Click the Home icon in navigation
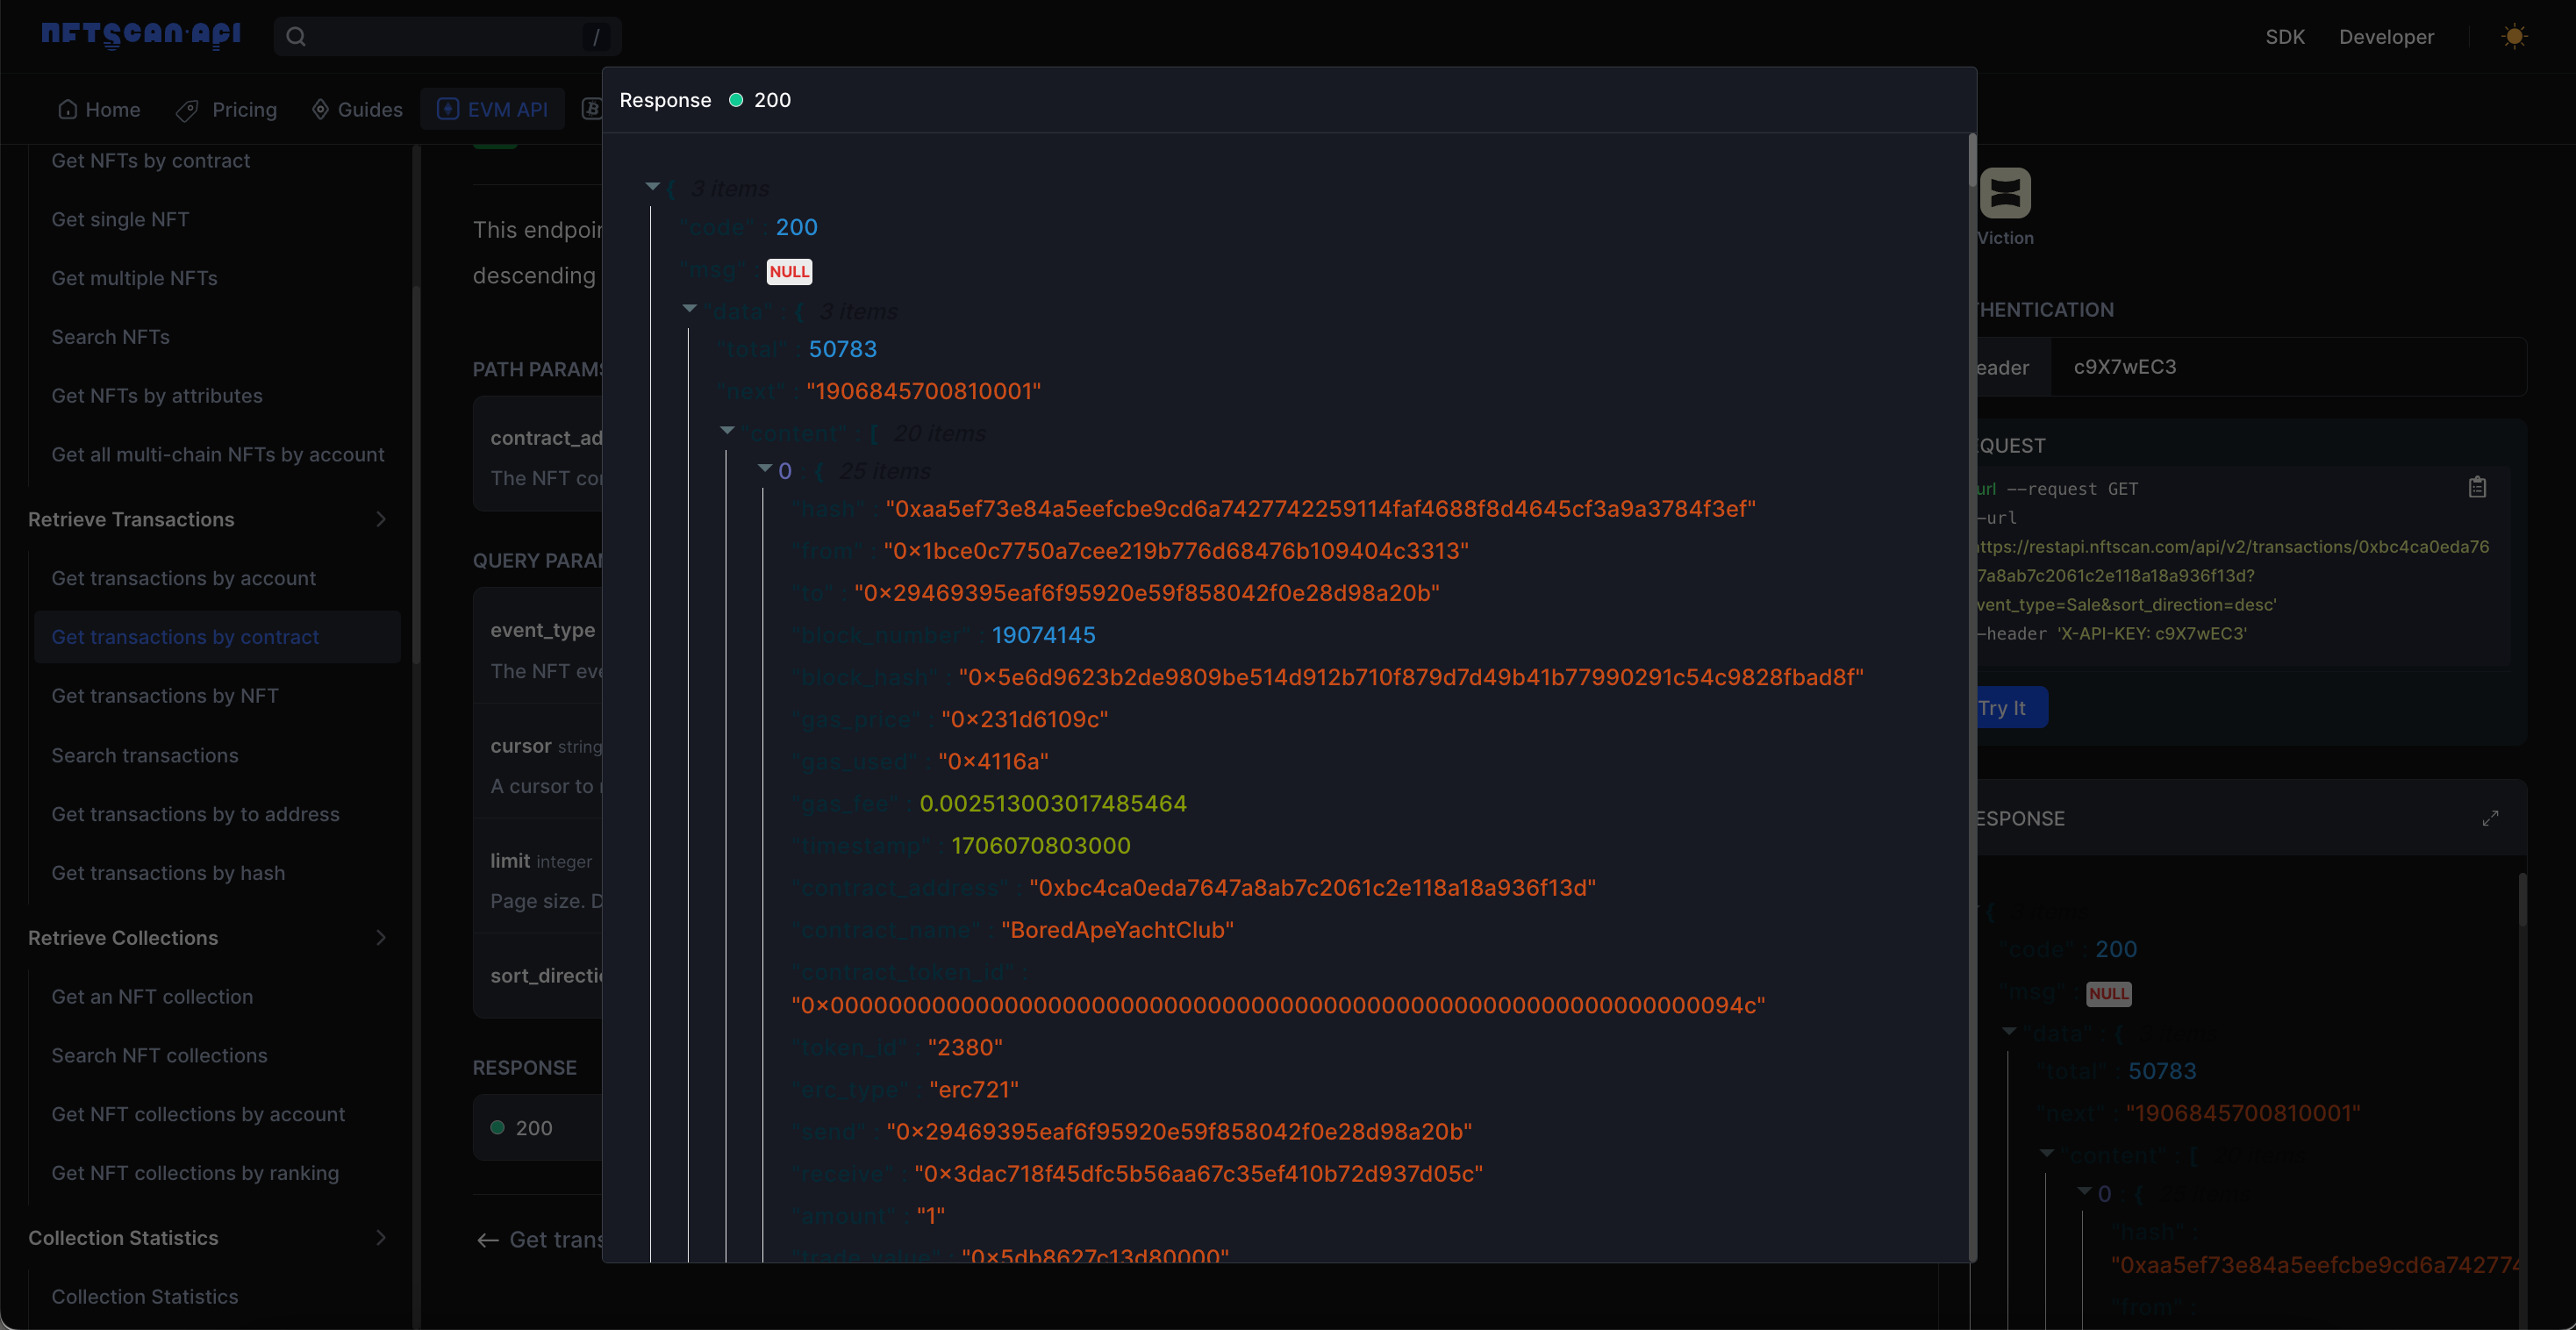Screen dimensions: 2576x1330 coord(68,109)
